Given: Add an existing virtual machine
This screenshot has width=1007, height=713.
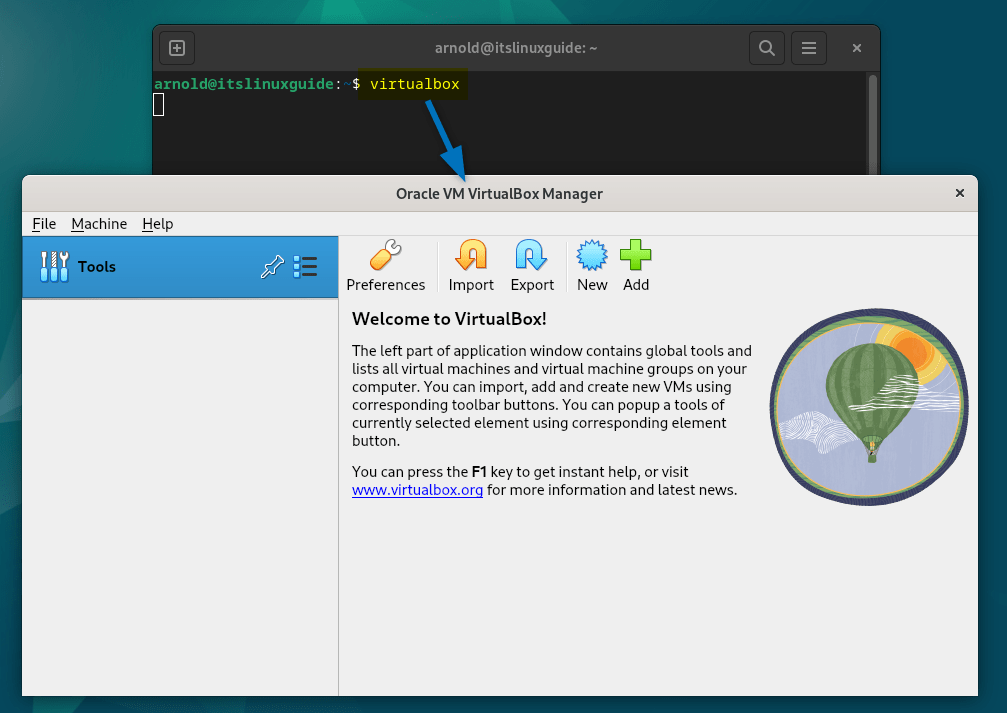Looking at the screenshot, I should pos(635,265).
